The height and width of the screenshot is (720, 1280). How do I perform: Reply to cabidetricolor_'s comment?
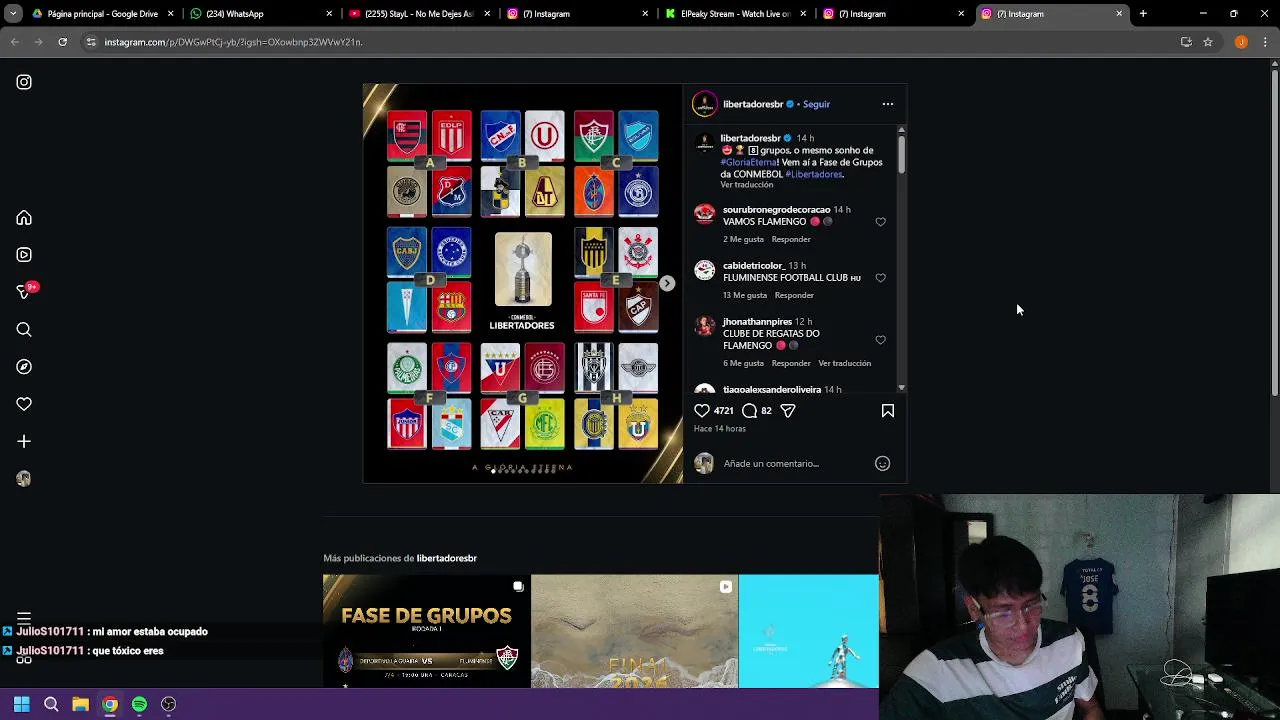pyautogui.click(x=794, y=295)
